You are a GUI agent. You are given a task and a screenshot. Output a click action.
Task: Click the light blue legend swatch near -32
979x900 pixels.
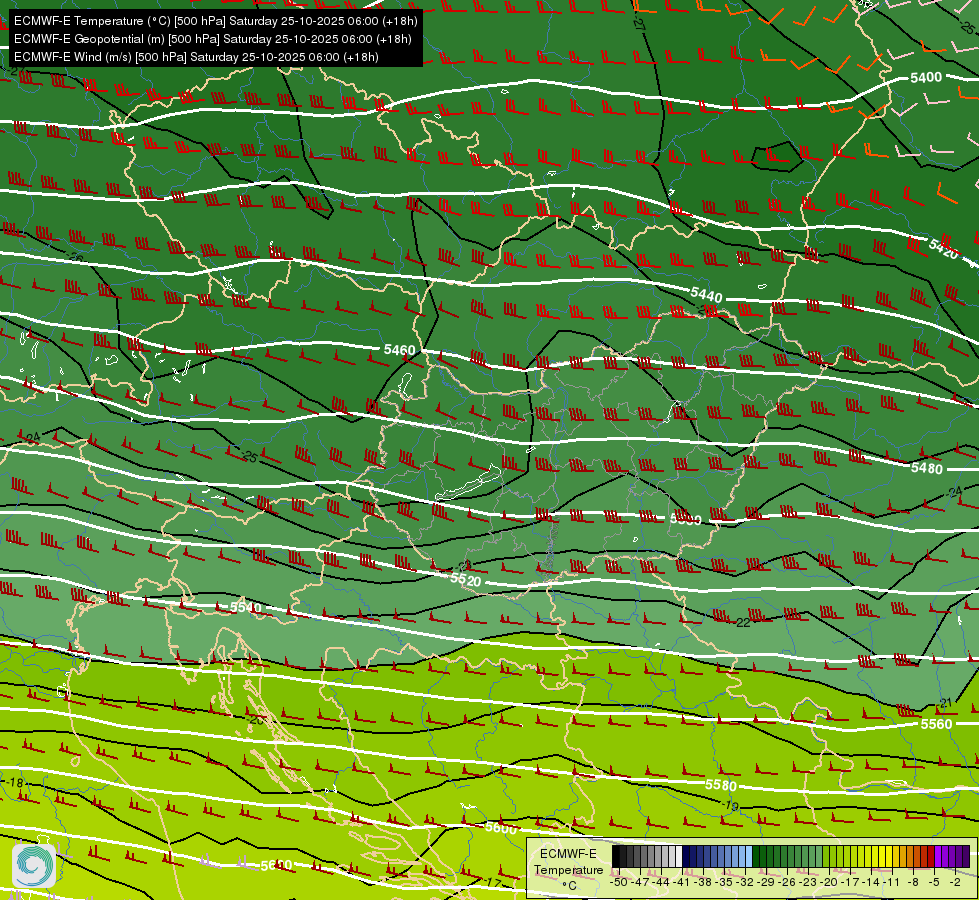point(749,856)
